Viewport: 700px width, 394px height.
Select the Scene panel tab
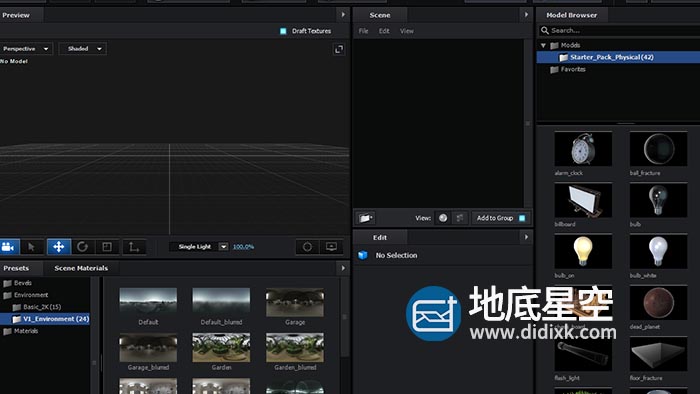click(x=380, y=15)
